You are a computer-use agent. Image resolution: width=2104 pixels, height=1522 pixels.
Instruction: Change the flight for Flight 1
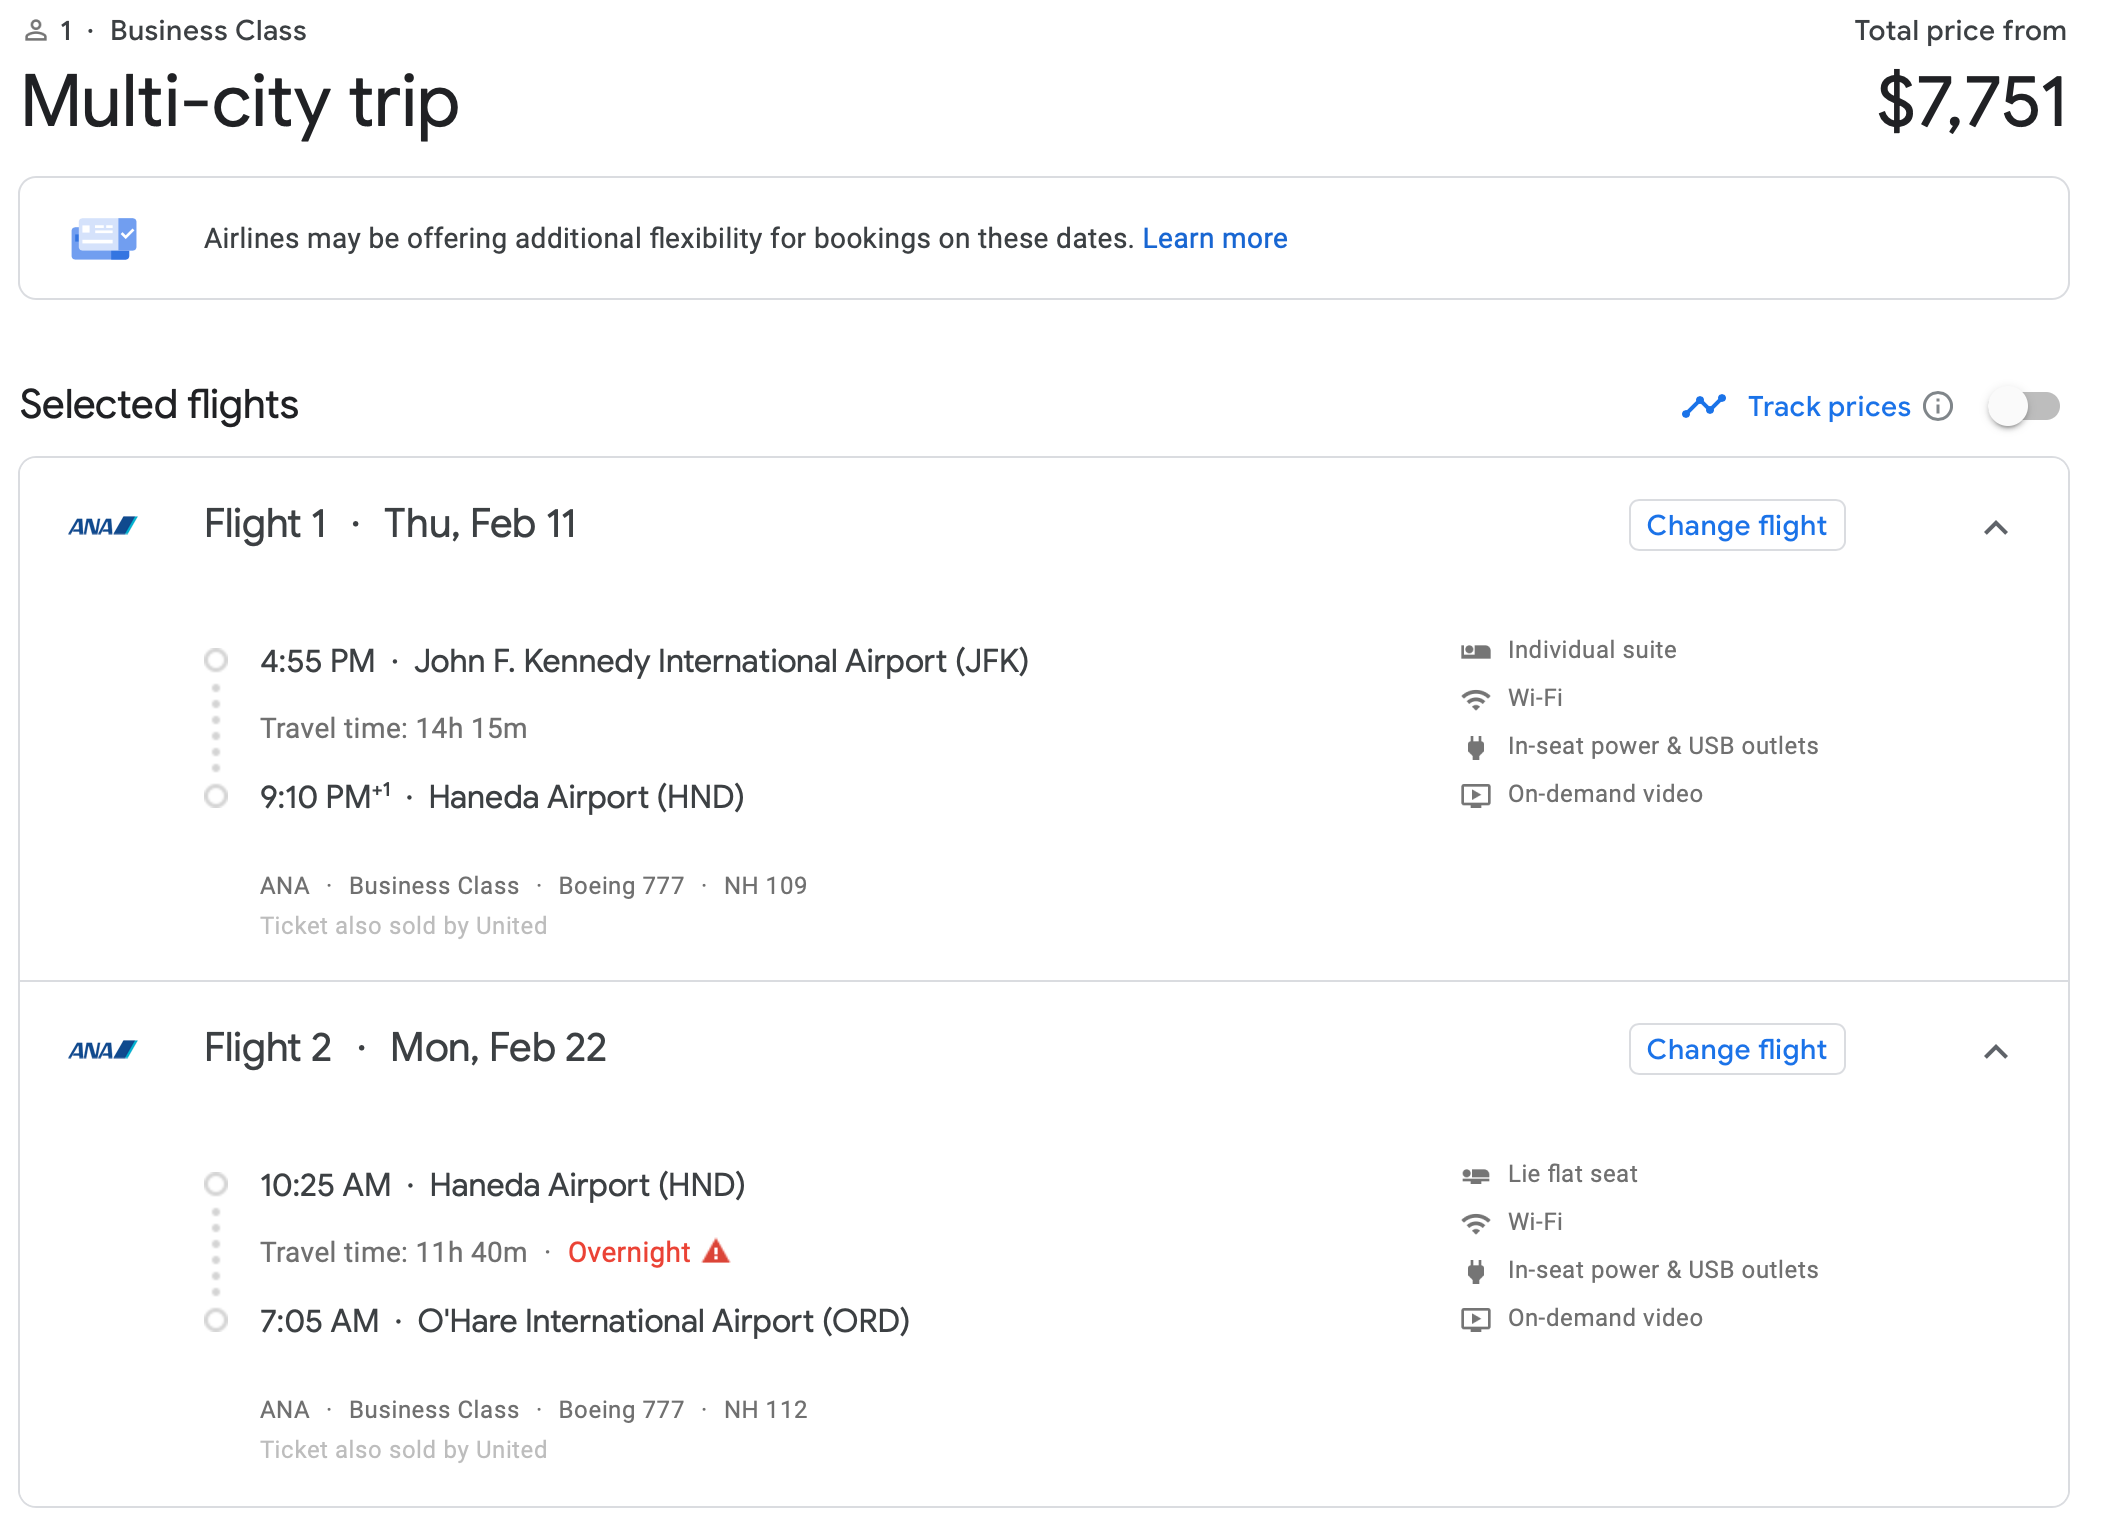click(x=1737, y=524)
